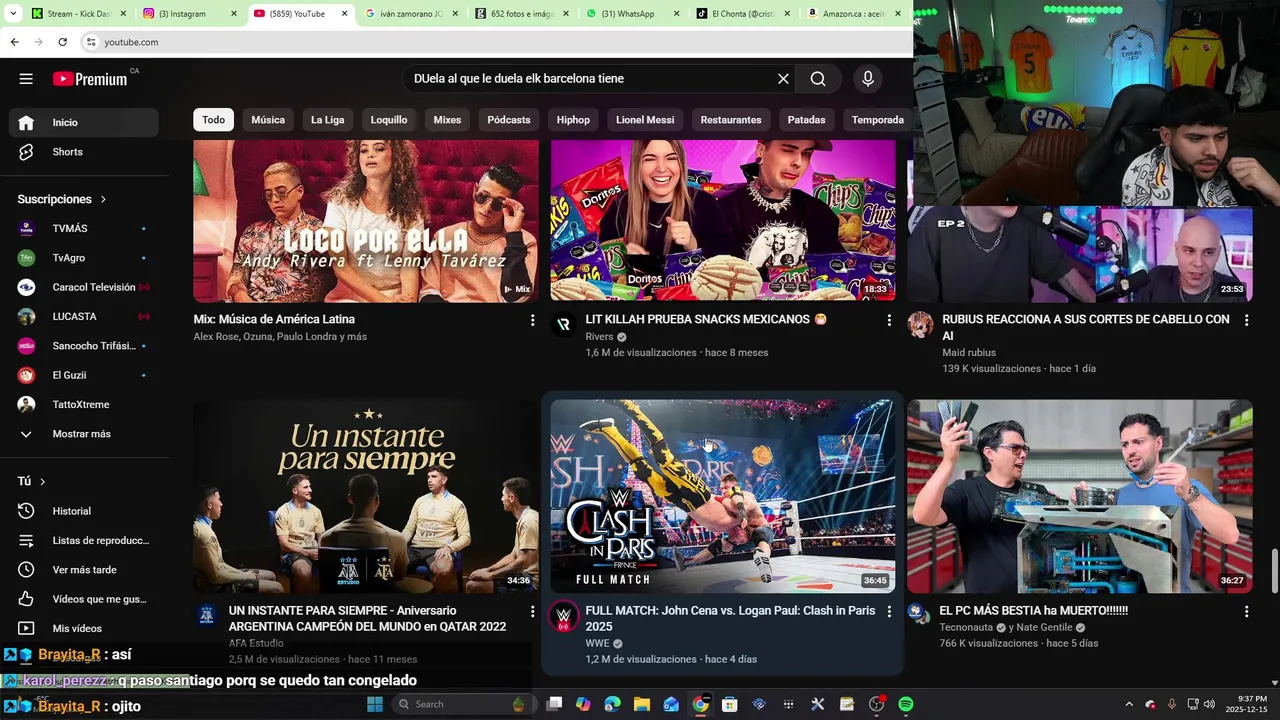View site information icon next to youtube.com
This screenshot has width=1280, height=720.
91,42
